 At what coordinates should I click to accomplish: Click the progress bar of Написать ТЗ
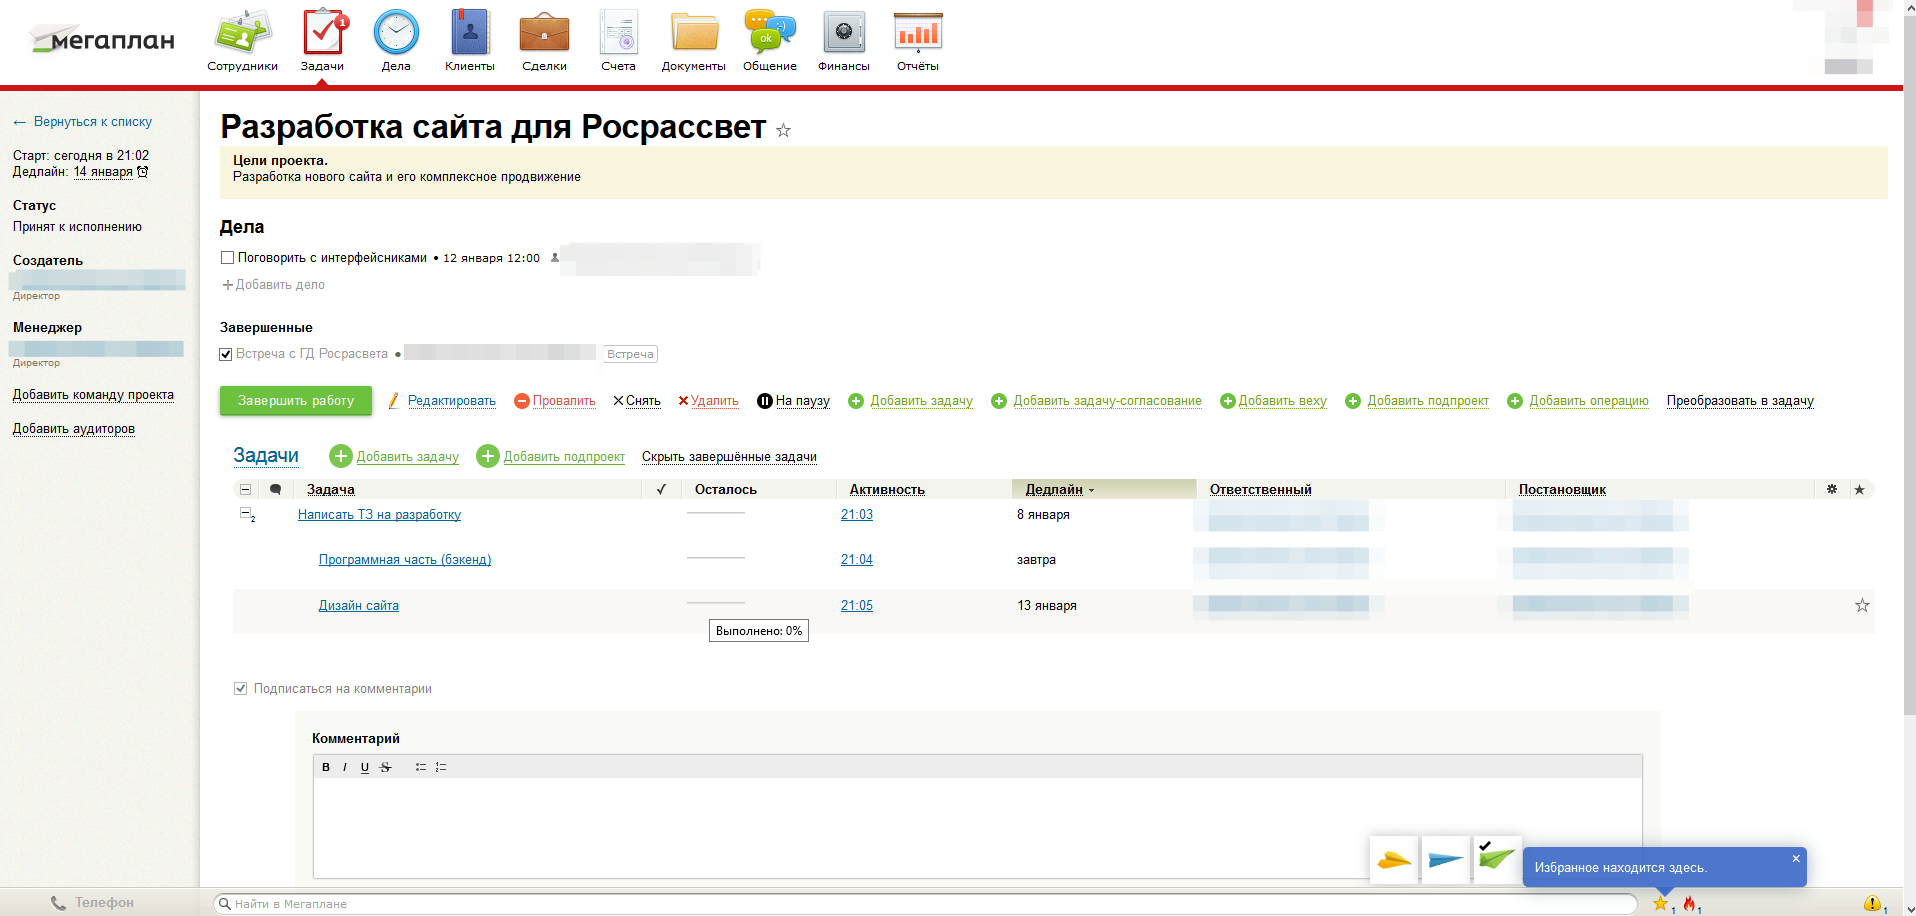point(716,513)
